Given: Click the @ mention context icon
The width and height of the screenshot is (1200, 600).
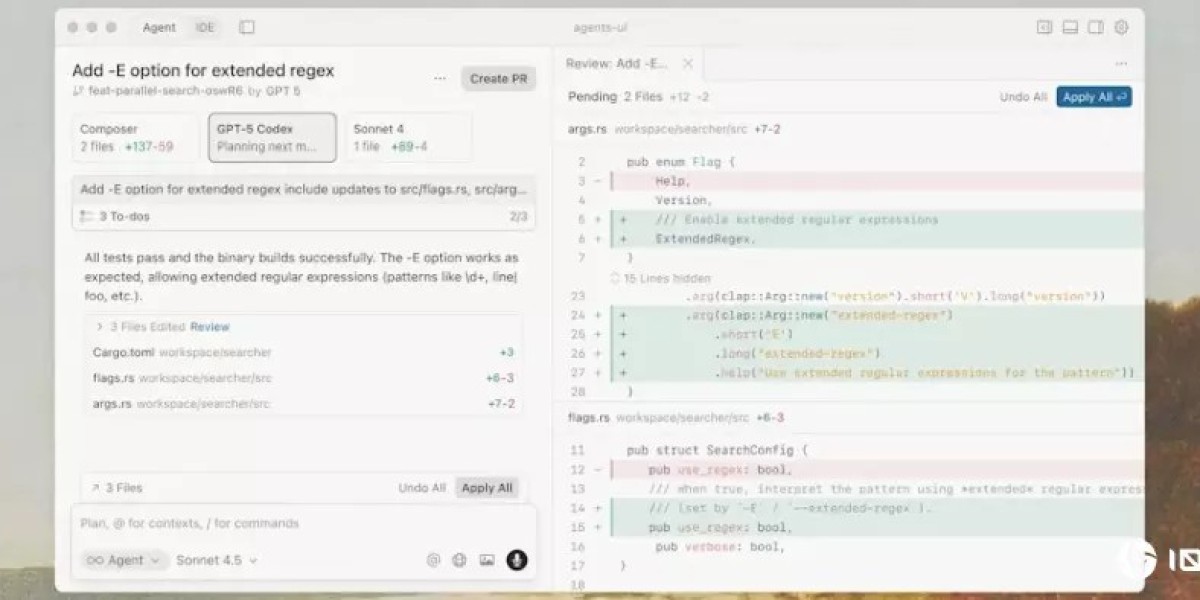Looking at the screenshot, I should pos(433,560).
